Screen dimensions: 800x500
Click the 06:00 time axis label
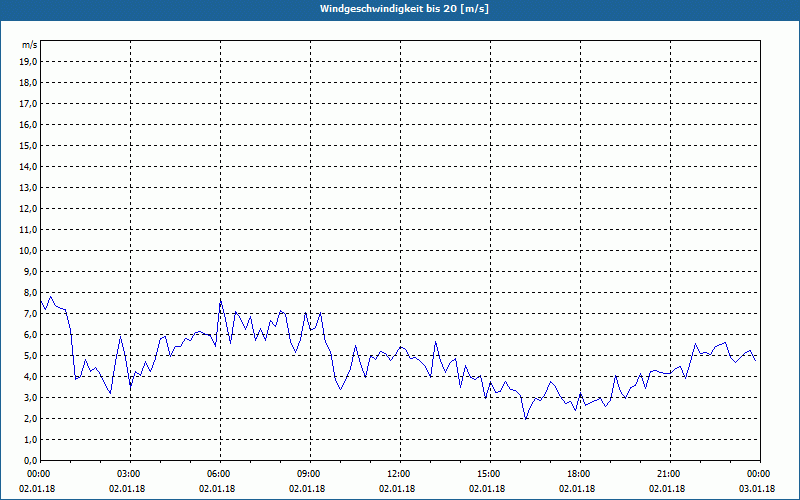point(220,474)
